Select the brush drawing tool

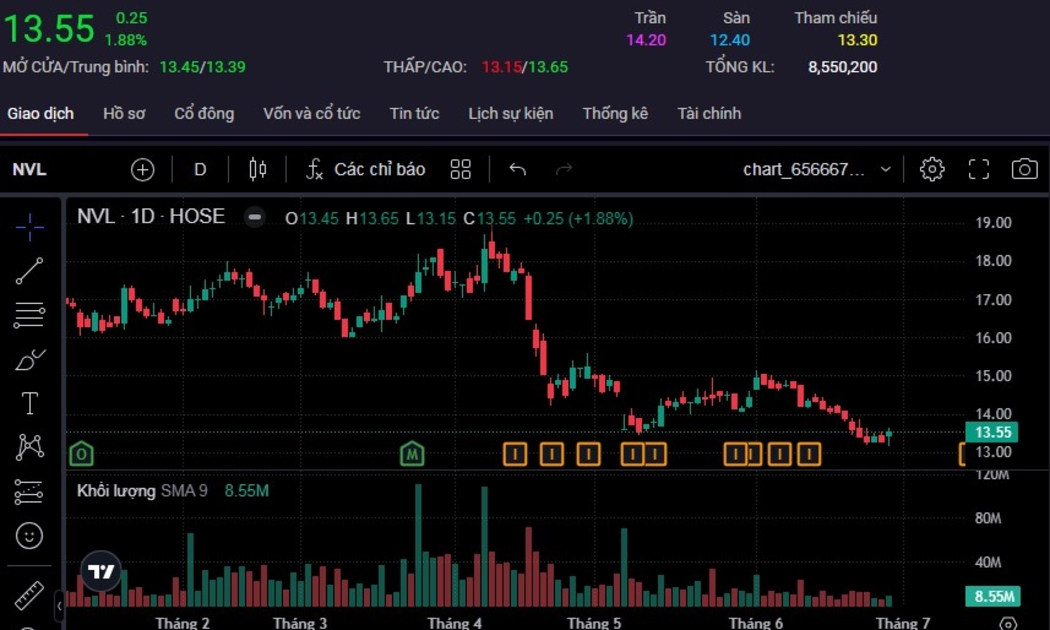(30, 359)
